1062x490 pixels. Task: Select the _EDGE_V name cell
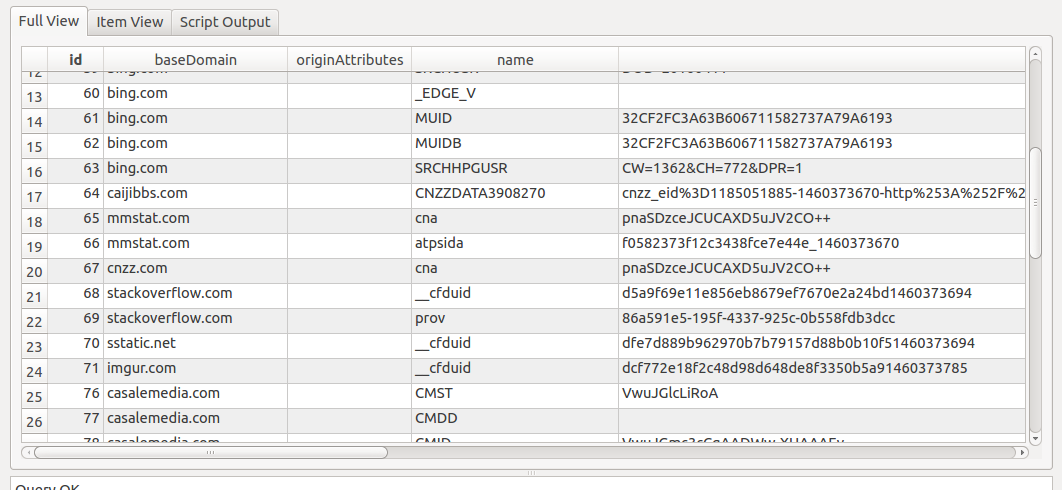coord(515,94)
